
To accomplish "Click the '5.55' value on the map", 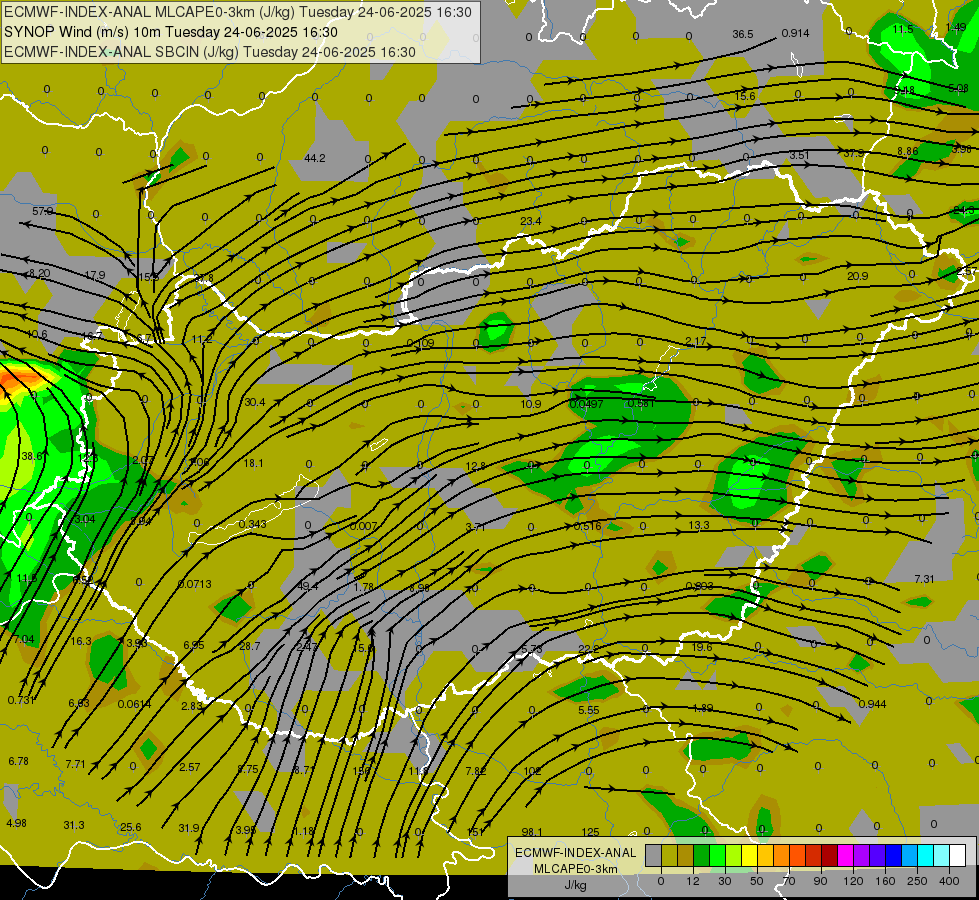I will [589, 710].
